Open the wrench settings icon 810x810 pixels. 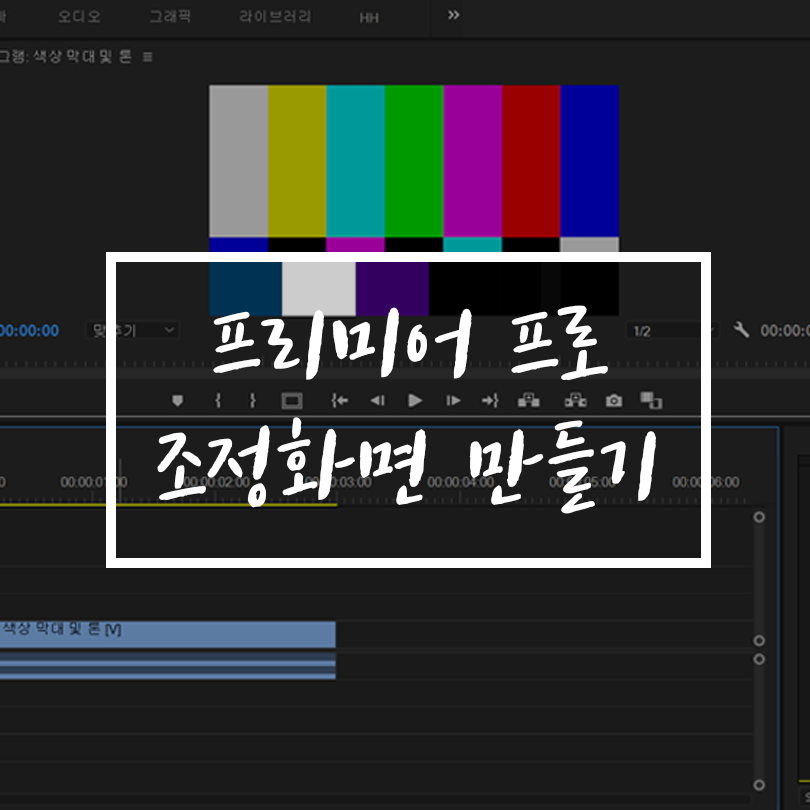pos(741,330)
